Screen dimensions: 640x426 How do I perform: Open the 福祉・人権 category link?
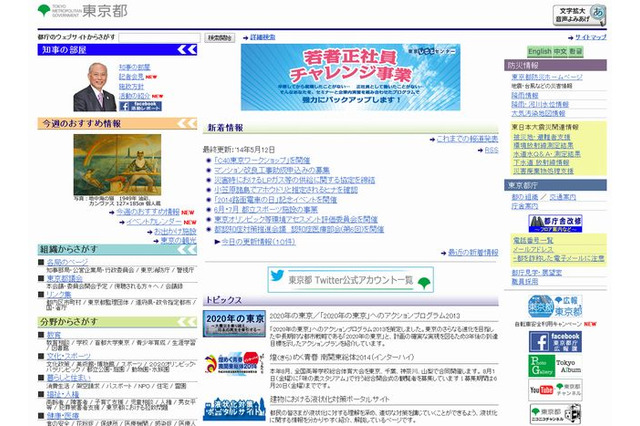coord(63,394)
